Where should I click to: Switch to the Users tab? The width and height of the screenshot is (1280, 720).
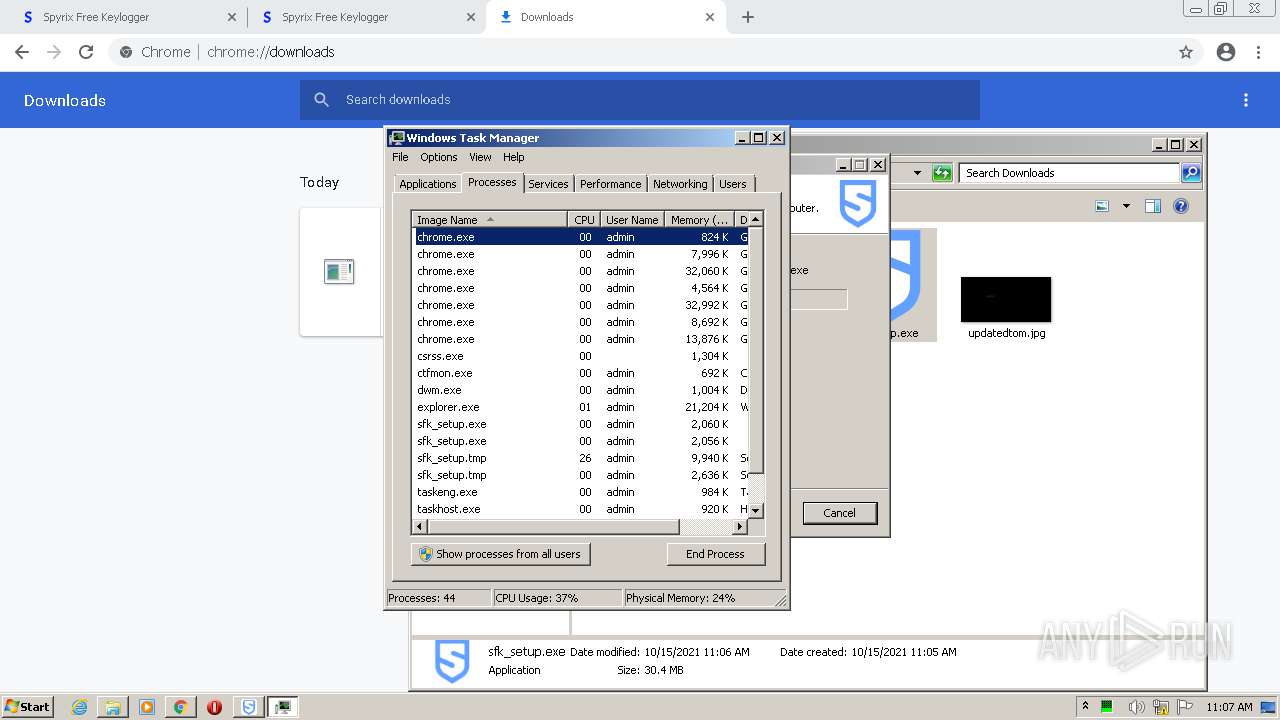pos(733,184)
